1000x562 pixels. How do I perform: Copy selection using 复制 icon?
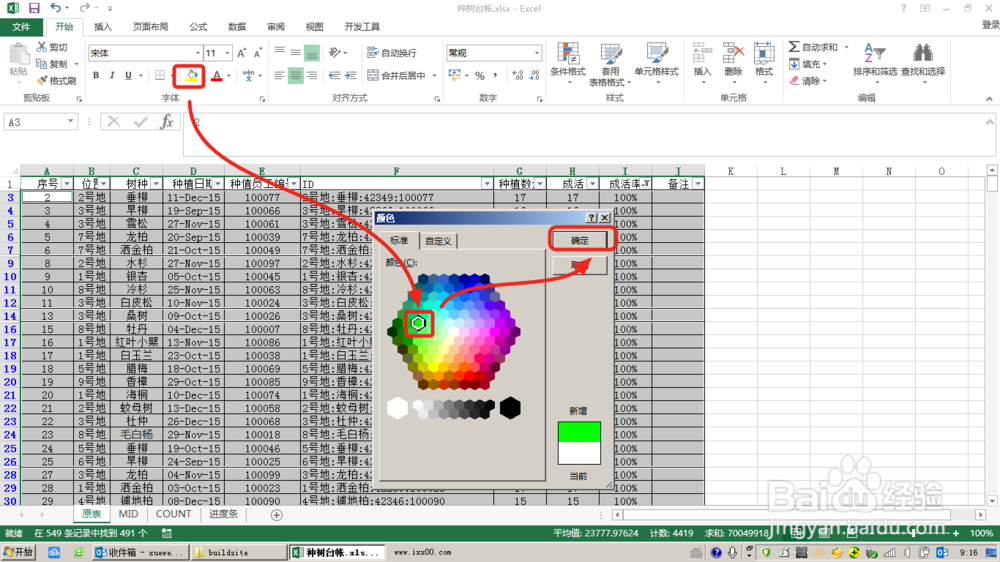click(x=52, y=64)
